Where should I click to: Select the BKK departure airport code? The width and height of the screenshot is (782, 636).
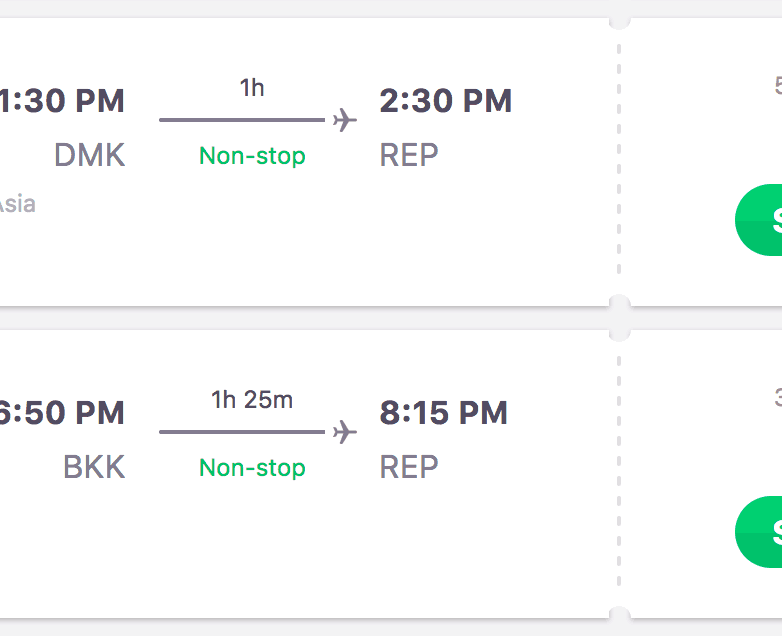click(94, 467)
